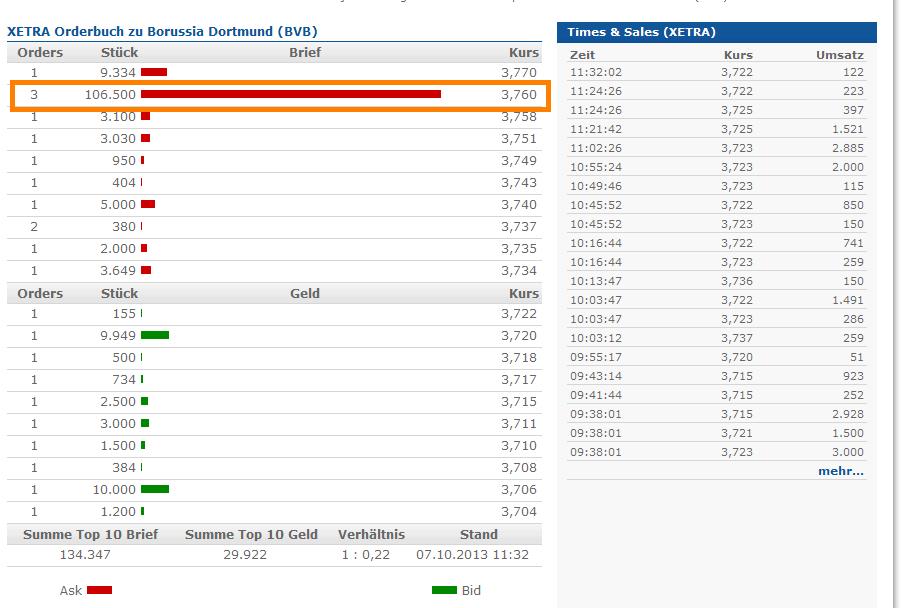Select the ask quantity 404
Viewport: 901px width, 608px height.
[x=124, y=182]
